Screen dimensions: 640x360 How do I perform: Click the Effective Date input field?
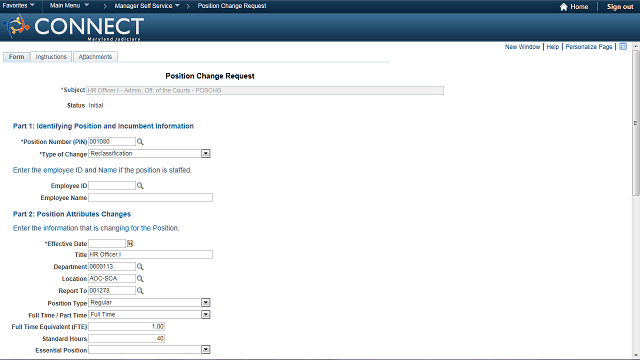(107, 244)
